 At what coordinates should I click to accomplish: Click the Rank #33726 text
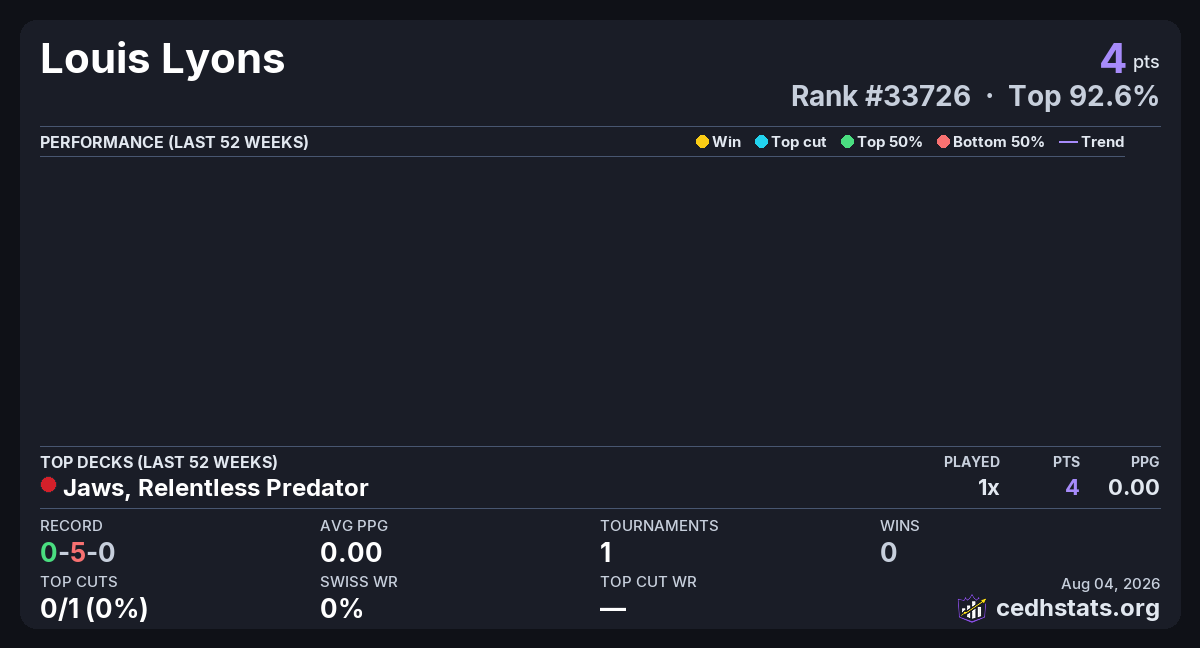881,96
